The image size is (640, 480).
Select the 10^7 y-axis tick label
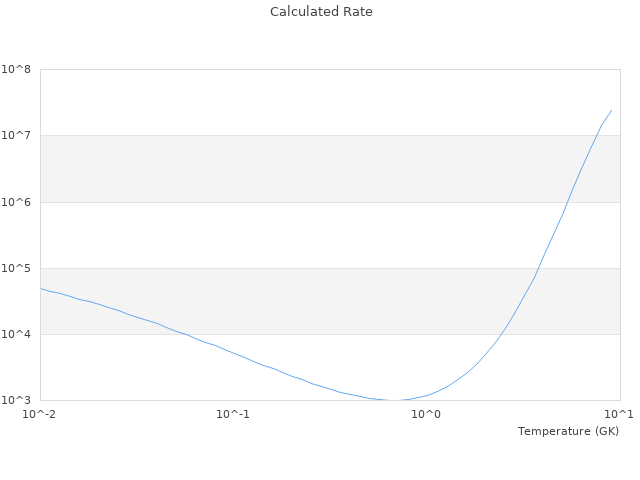click(x=16, y=135)
